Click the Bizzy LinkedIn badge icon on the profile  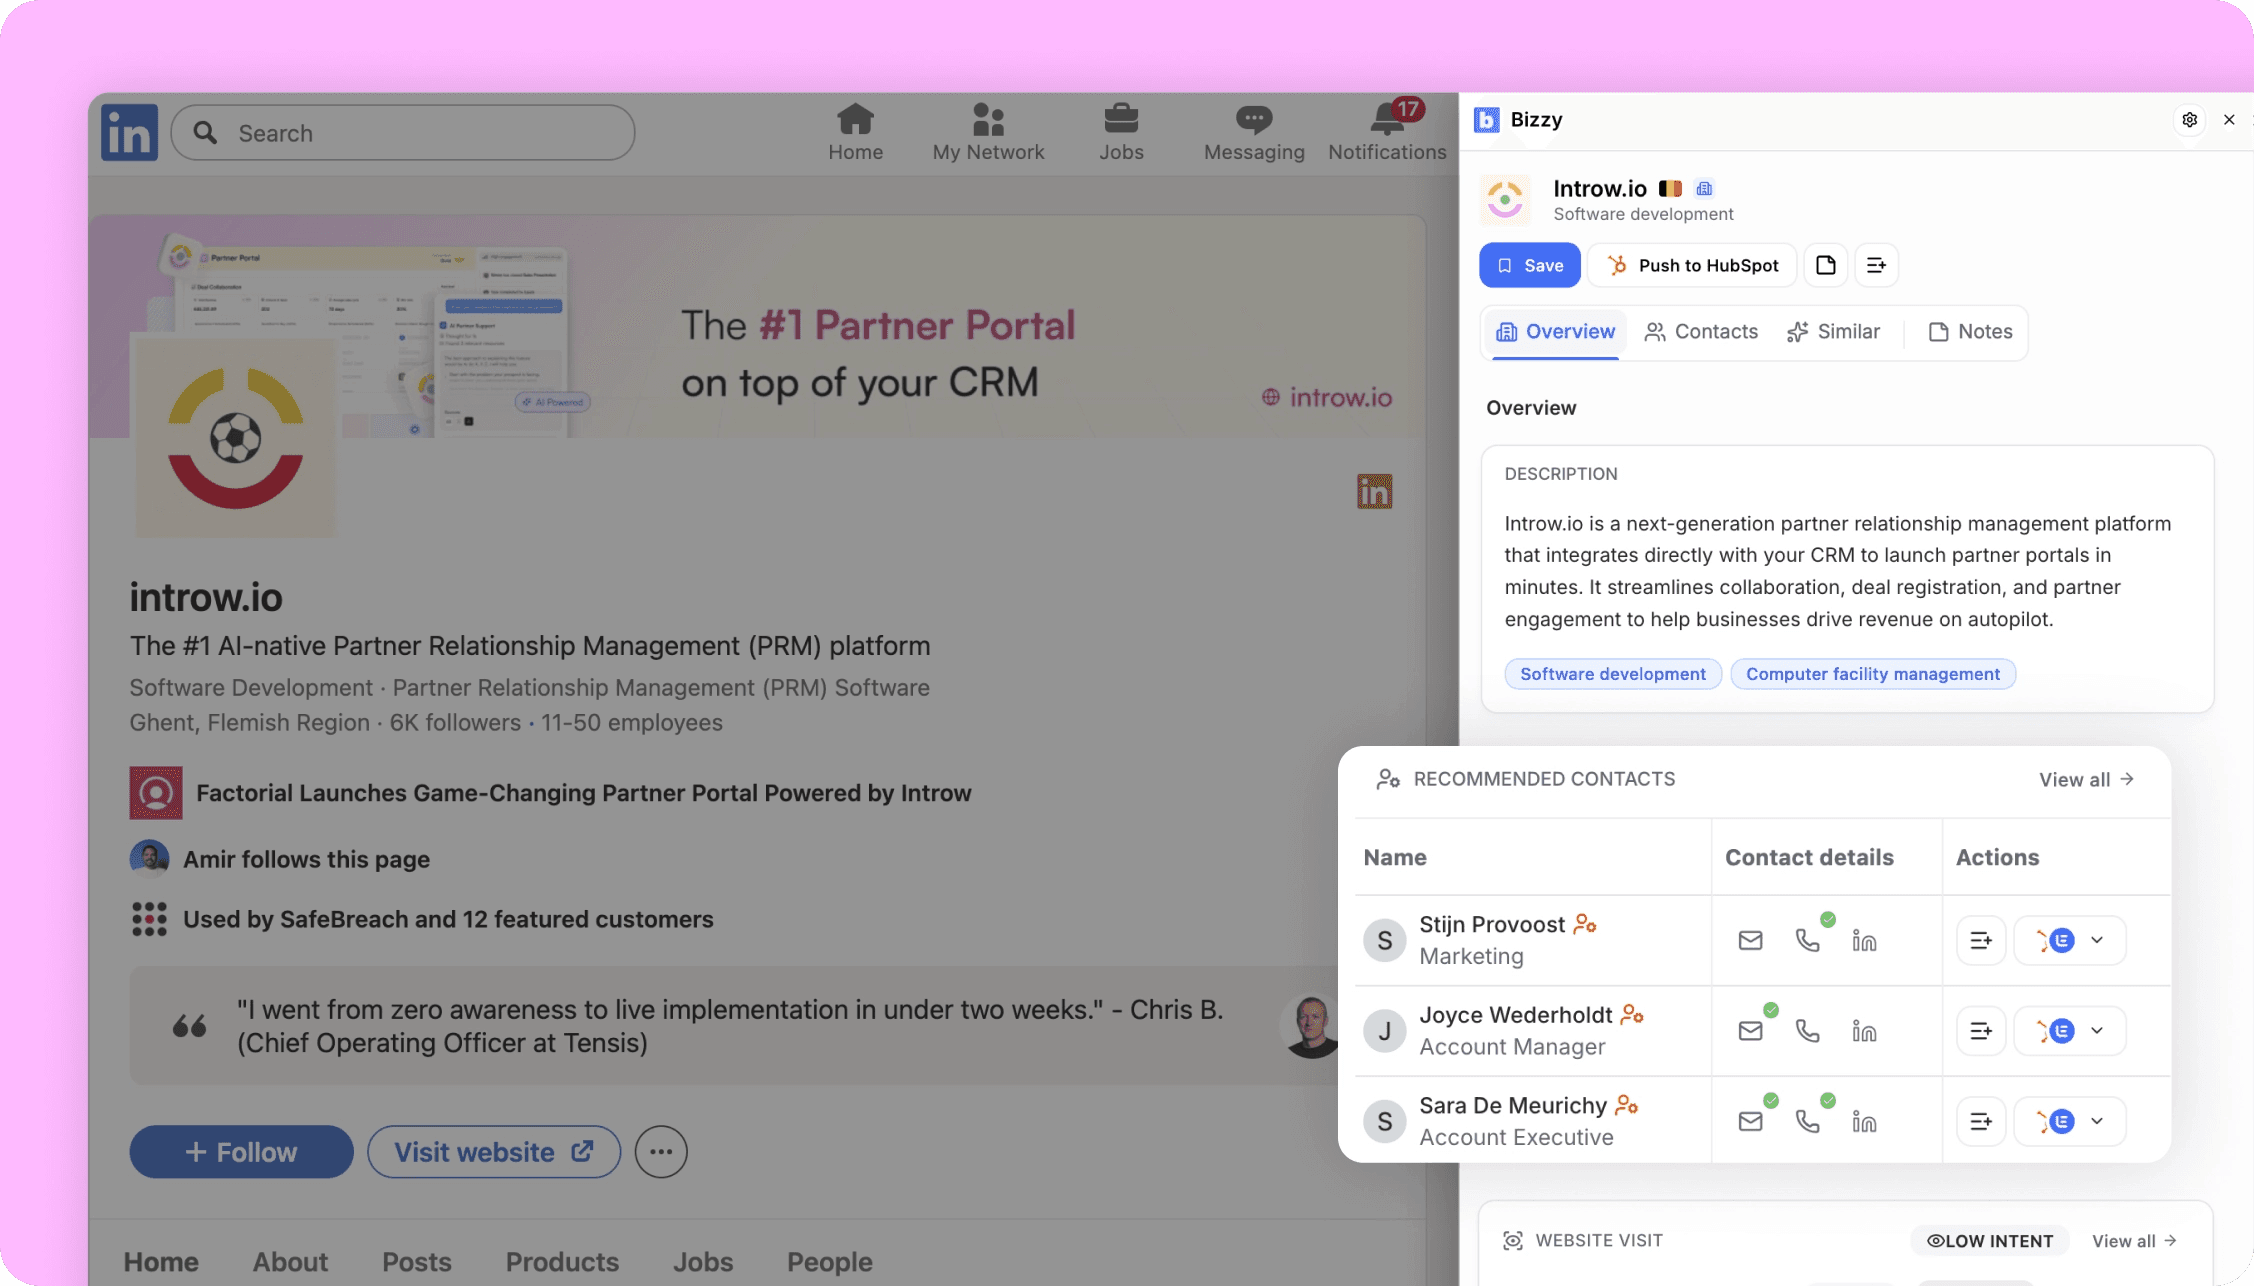[1374, 491]
